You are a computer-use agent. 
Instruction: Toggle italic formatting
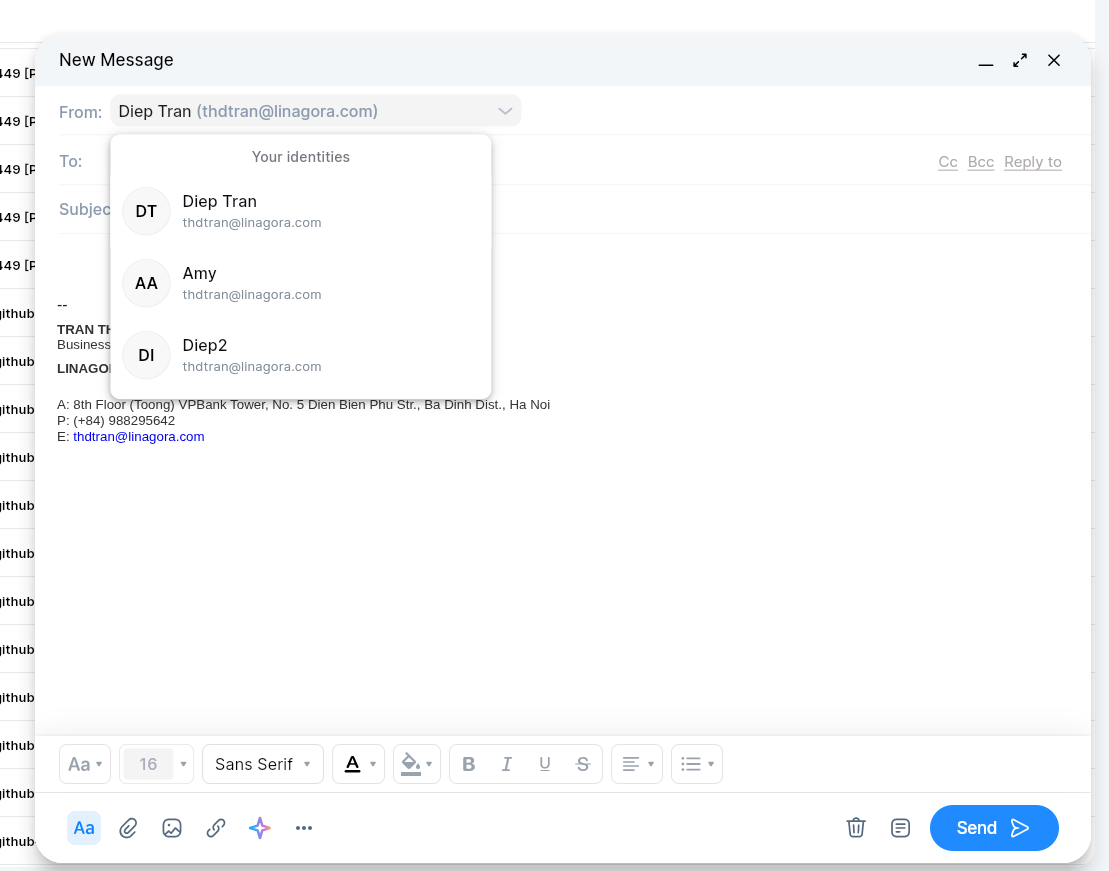point(506,764)
